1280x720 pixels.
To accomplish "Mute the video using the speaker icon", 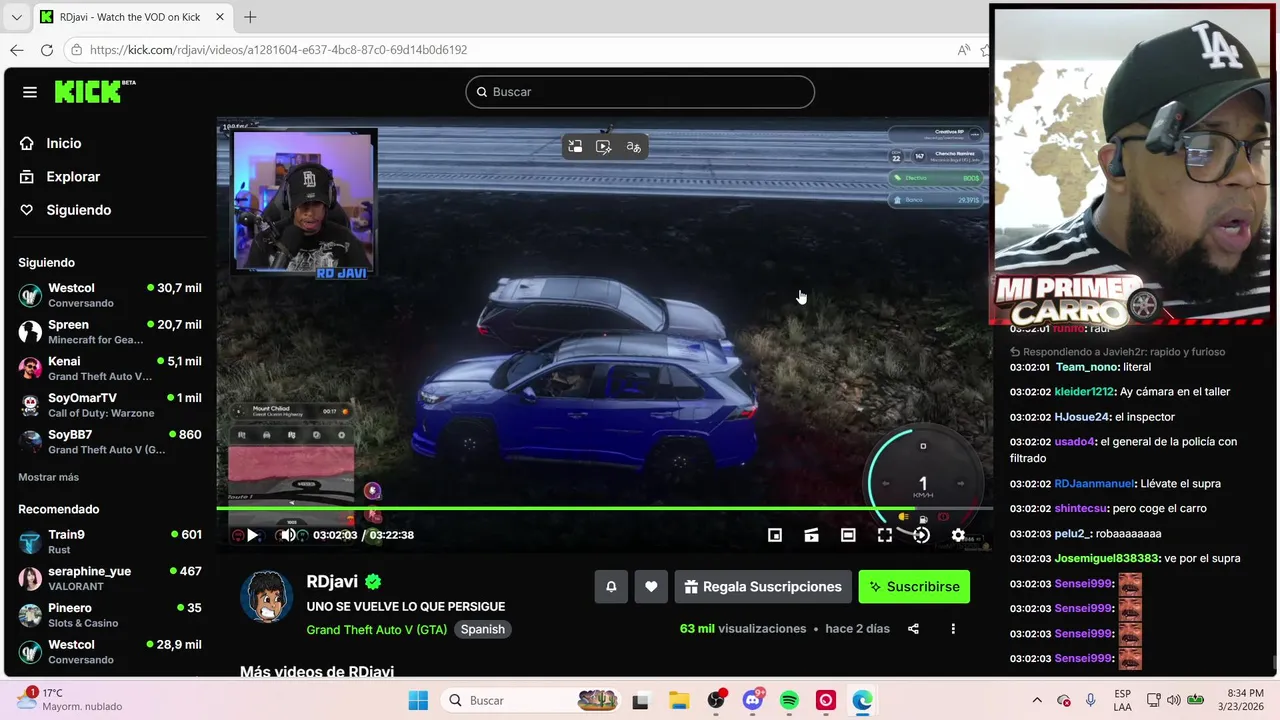I will 288,535.
